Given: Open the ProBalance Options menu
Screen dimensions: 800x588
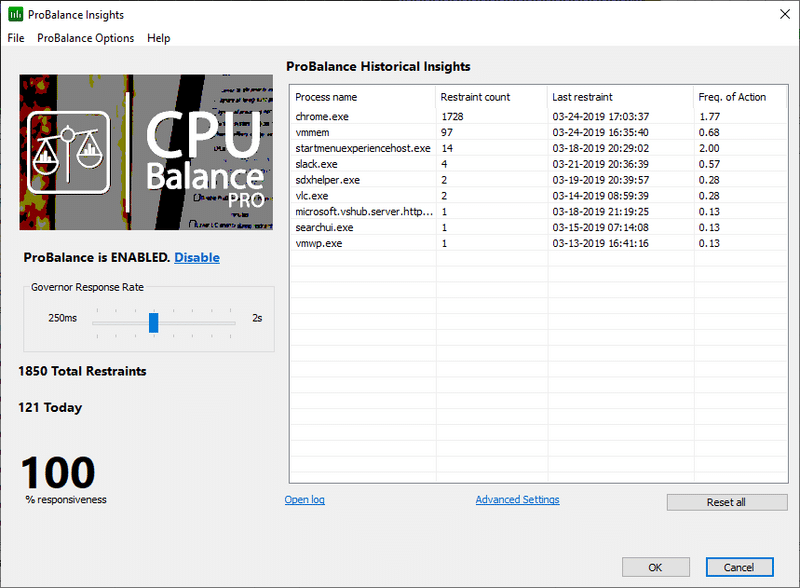Looking at the screenshot, I should (x=85, y=38).
